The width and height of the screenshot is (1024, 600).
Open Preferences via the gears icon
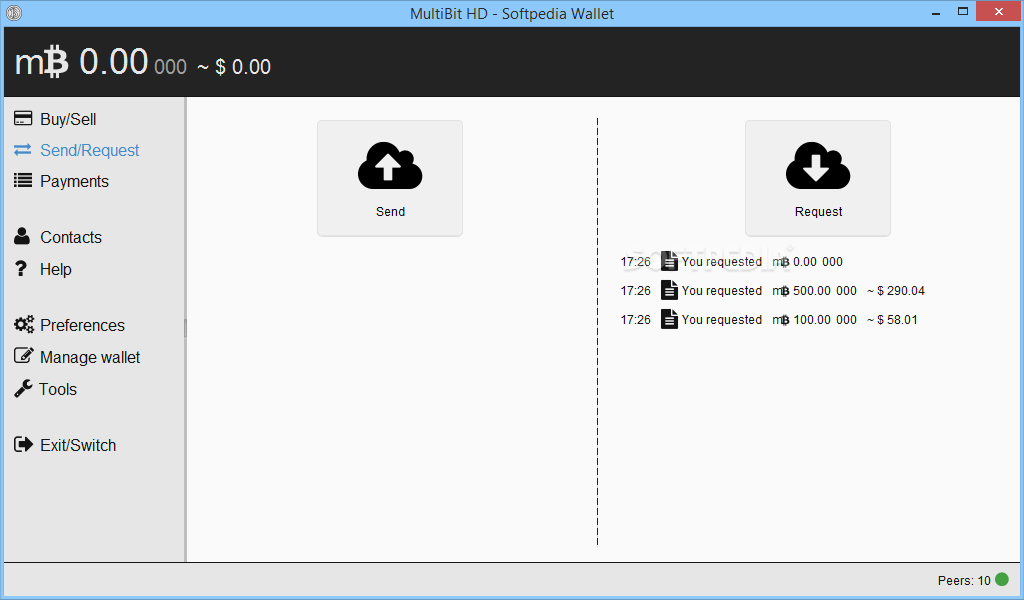point(22,324)
